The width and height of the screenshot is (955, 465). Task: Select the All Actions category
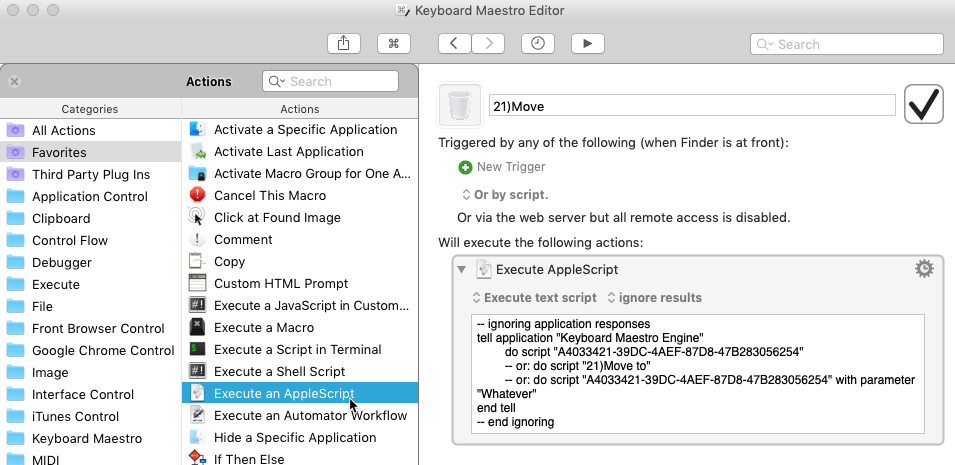(91, 130)
